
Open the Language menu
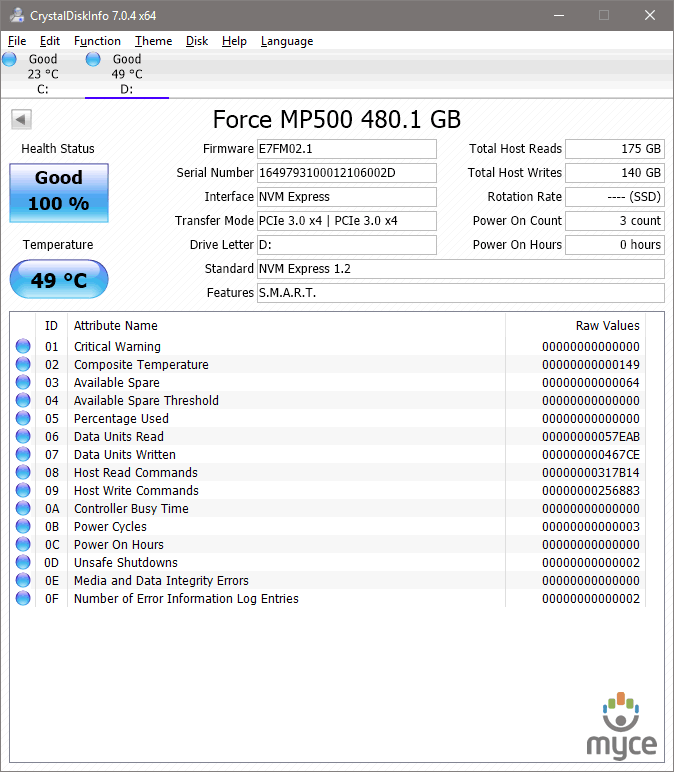287,41
